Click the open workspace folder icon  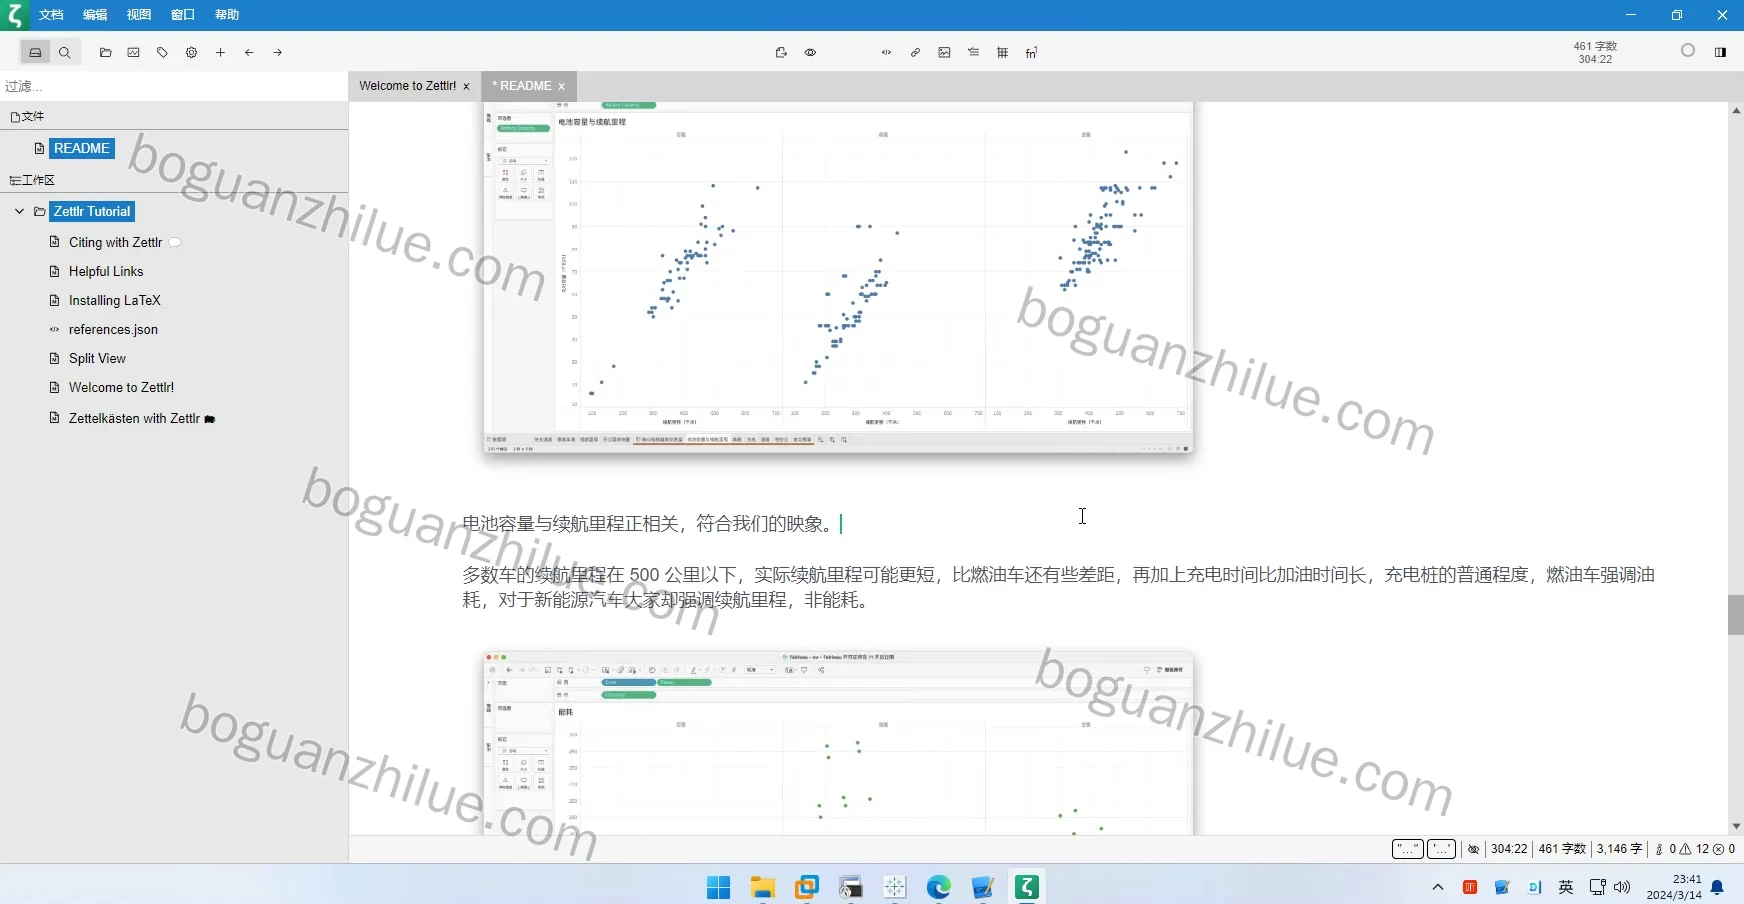105,52
